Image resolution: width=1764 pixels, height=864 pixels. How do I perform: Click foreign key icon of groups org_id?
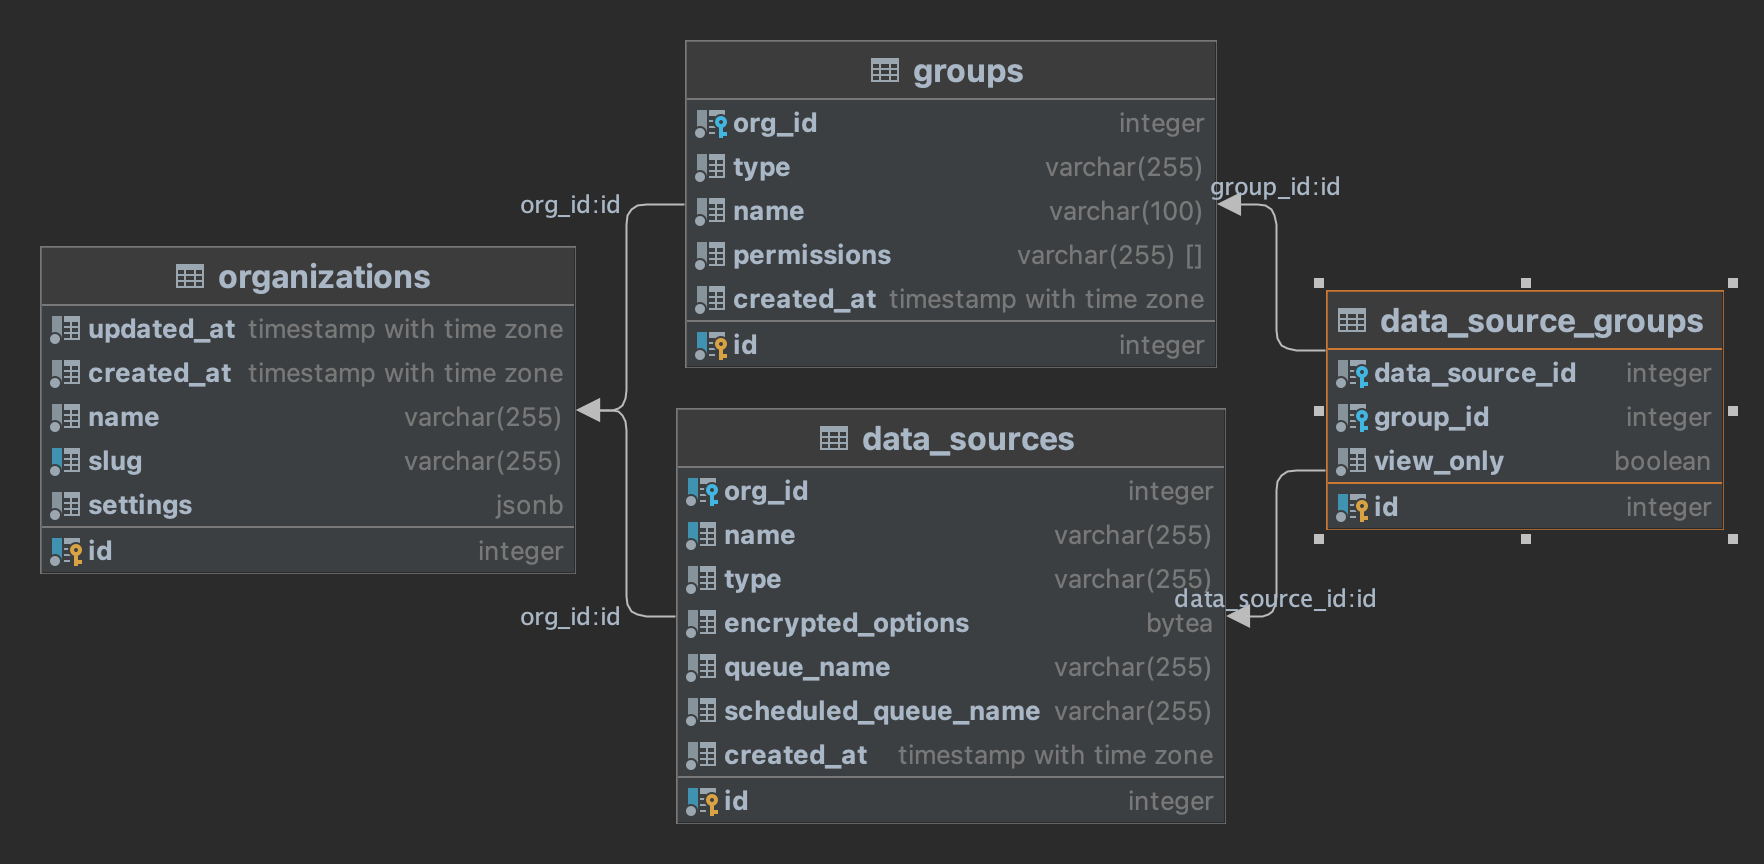click(711, 123)
